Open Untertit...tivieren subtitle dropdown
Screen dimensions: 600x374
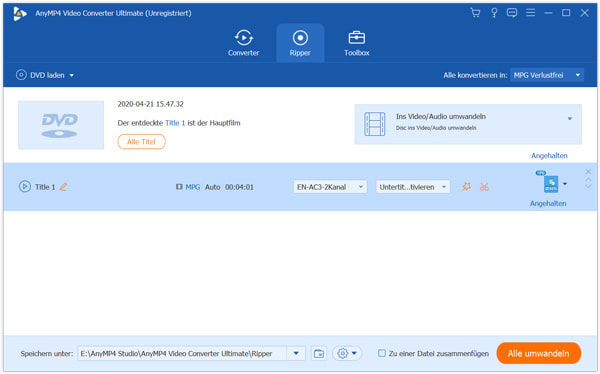point(412,187)
